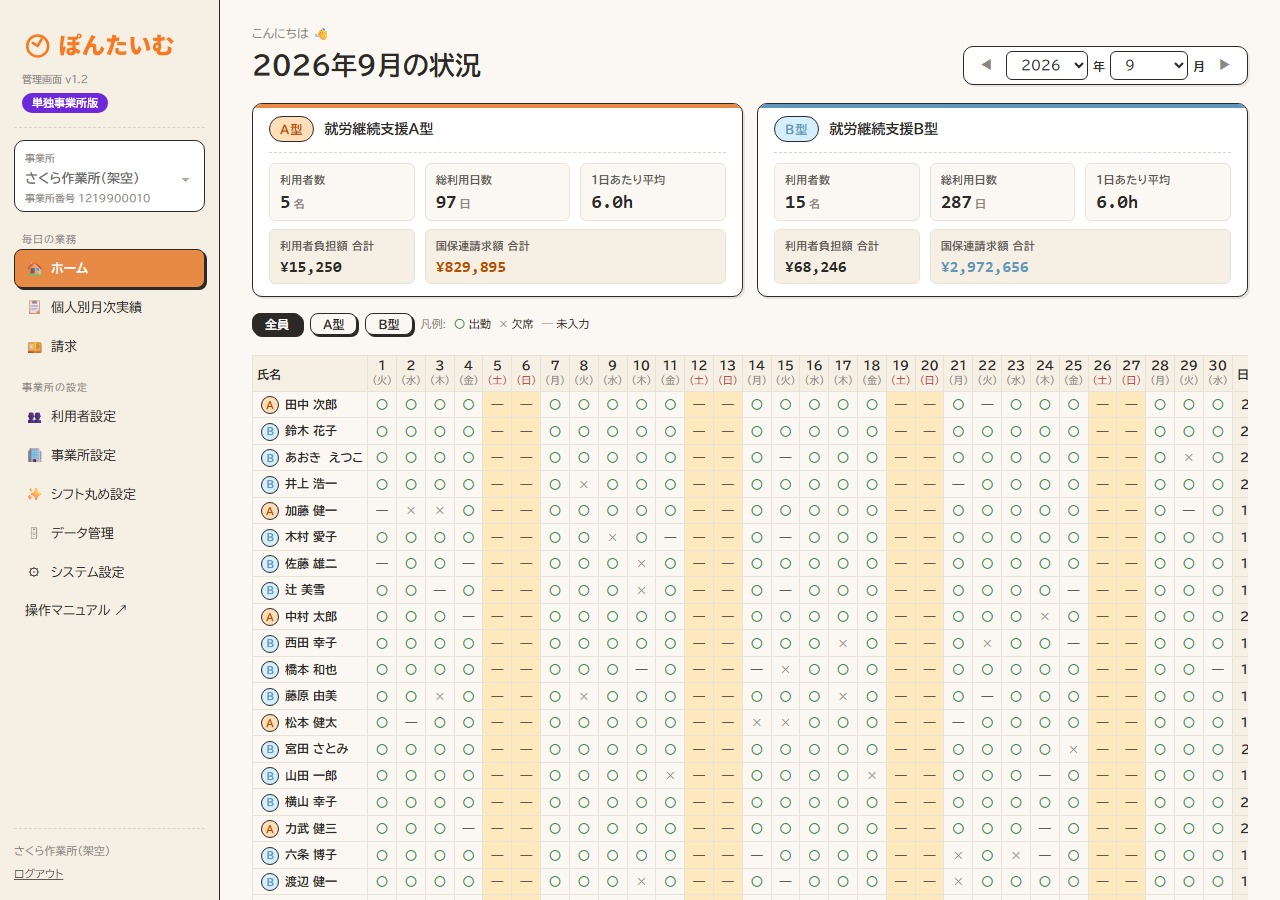
Task: Click the 単独事業所版 badge
Action: pos(65,103)
